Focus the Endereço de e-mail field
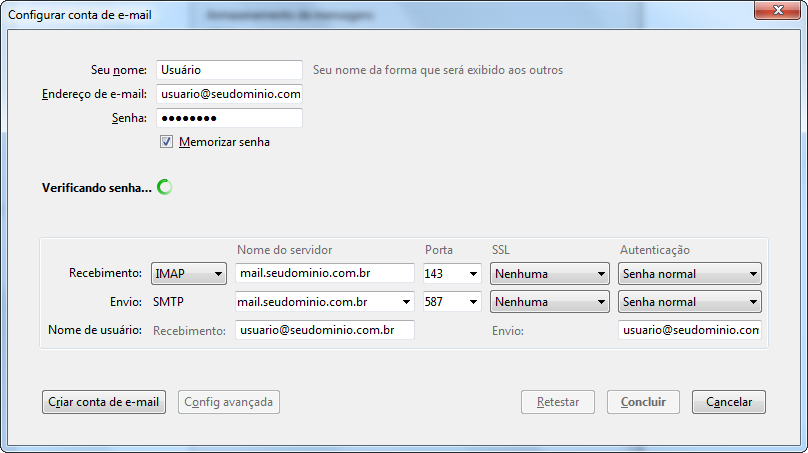 tap(229, 94)
